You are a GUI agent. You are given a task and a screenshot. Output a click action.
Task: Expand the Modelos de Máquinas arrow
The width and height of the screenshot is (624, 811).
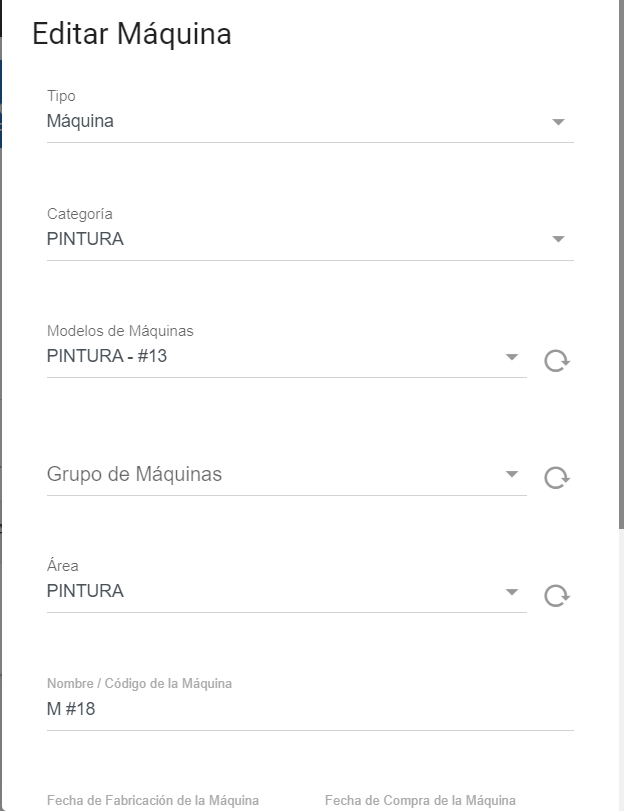[x=512, y=356]
